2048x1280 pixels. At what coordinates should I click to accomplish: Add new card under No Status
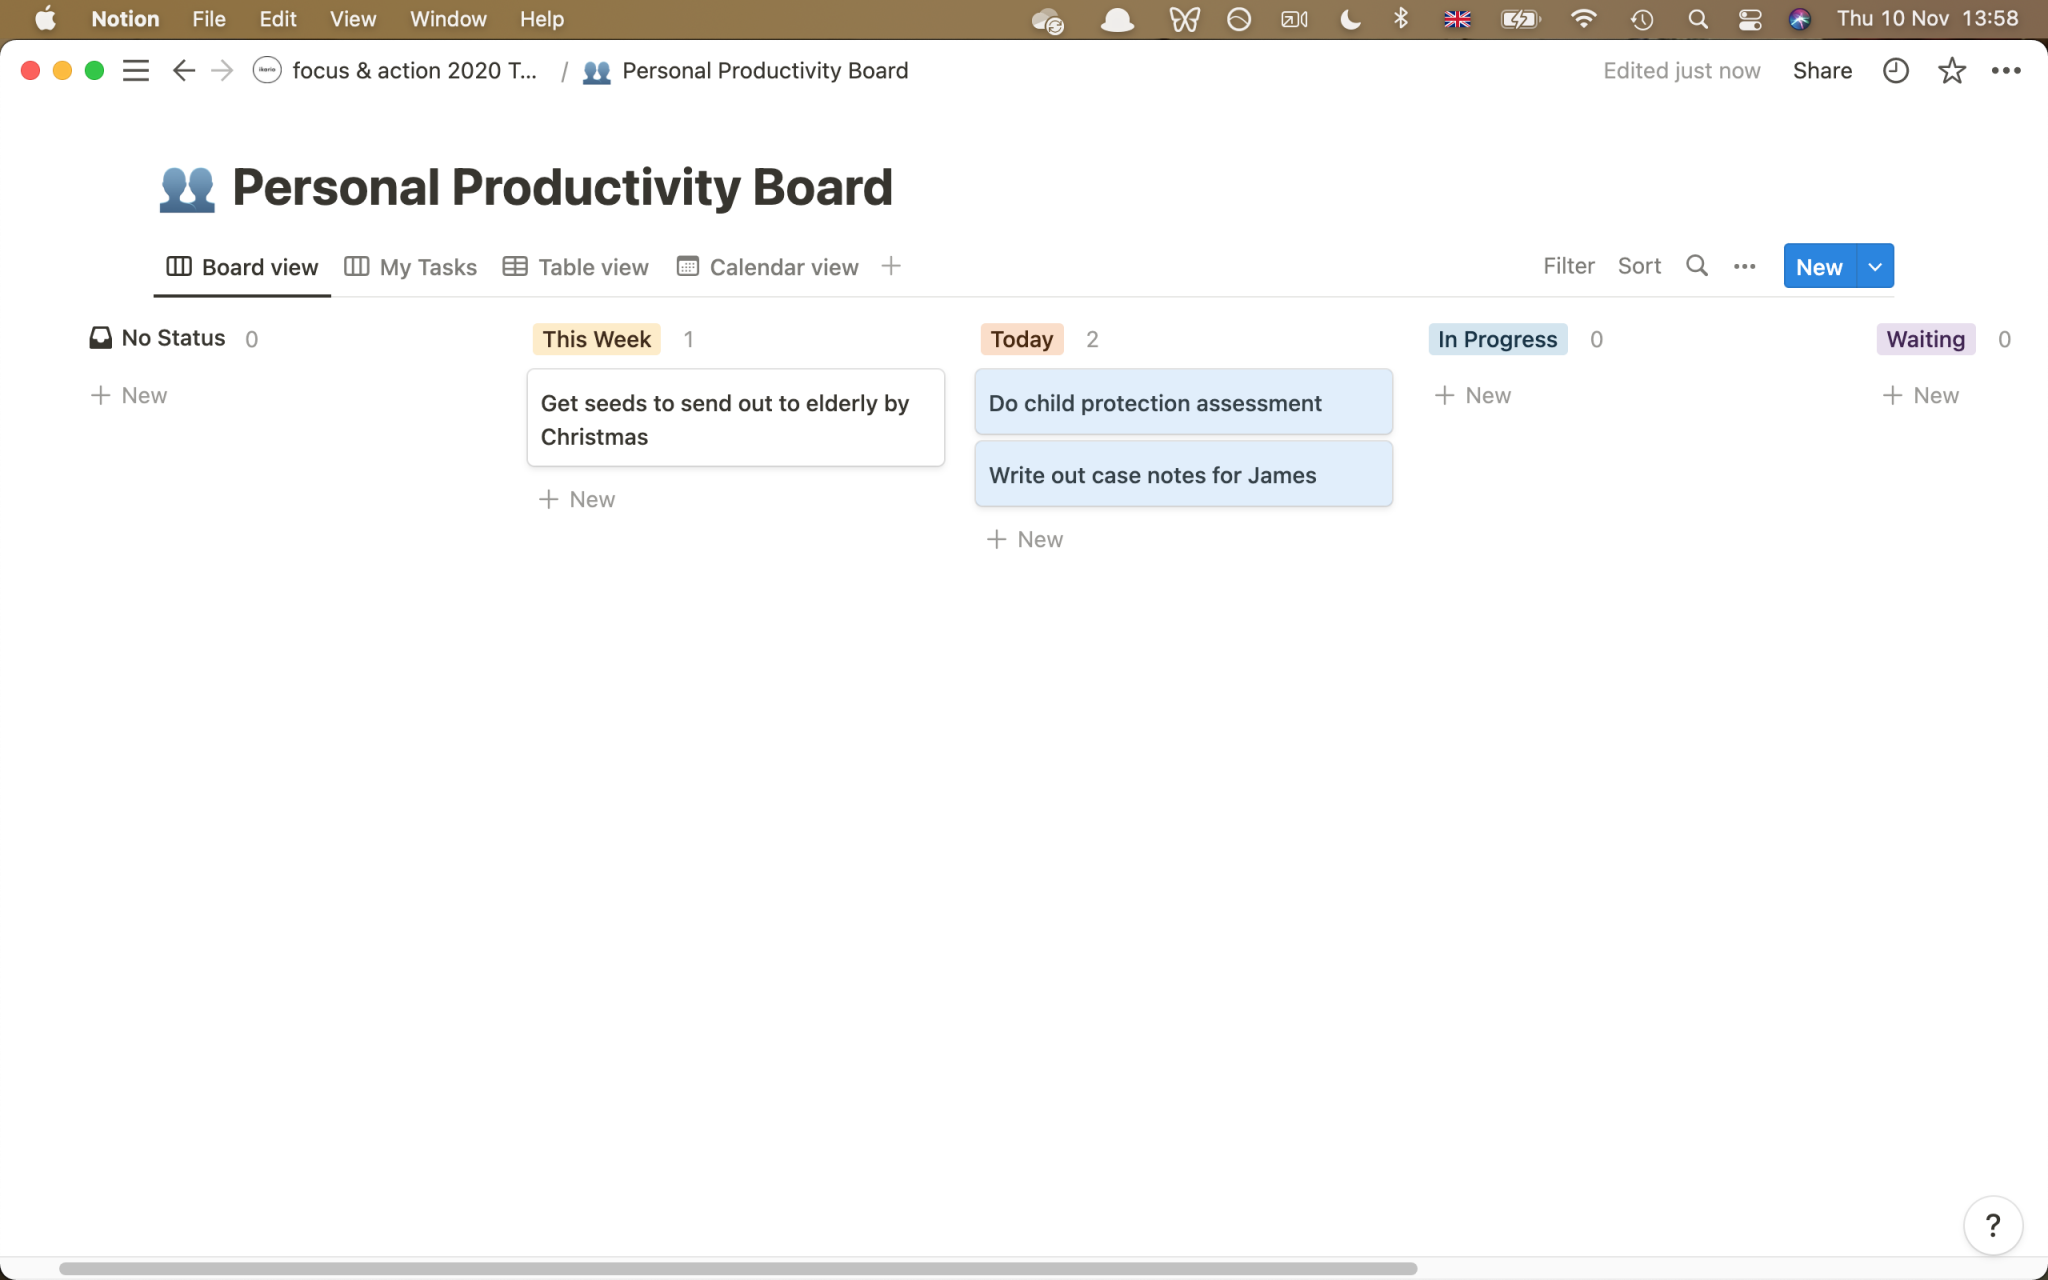coord(129,395)
